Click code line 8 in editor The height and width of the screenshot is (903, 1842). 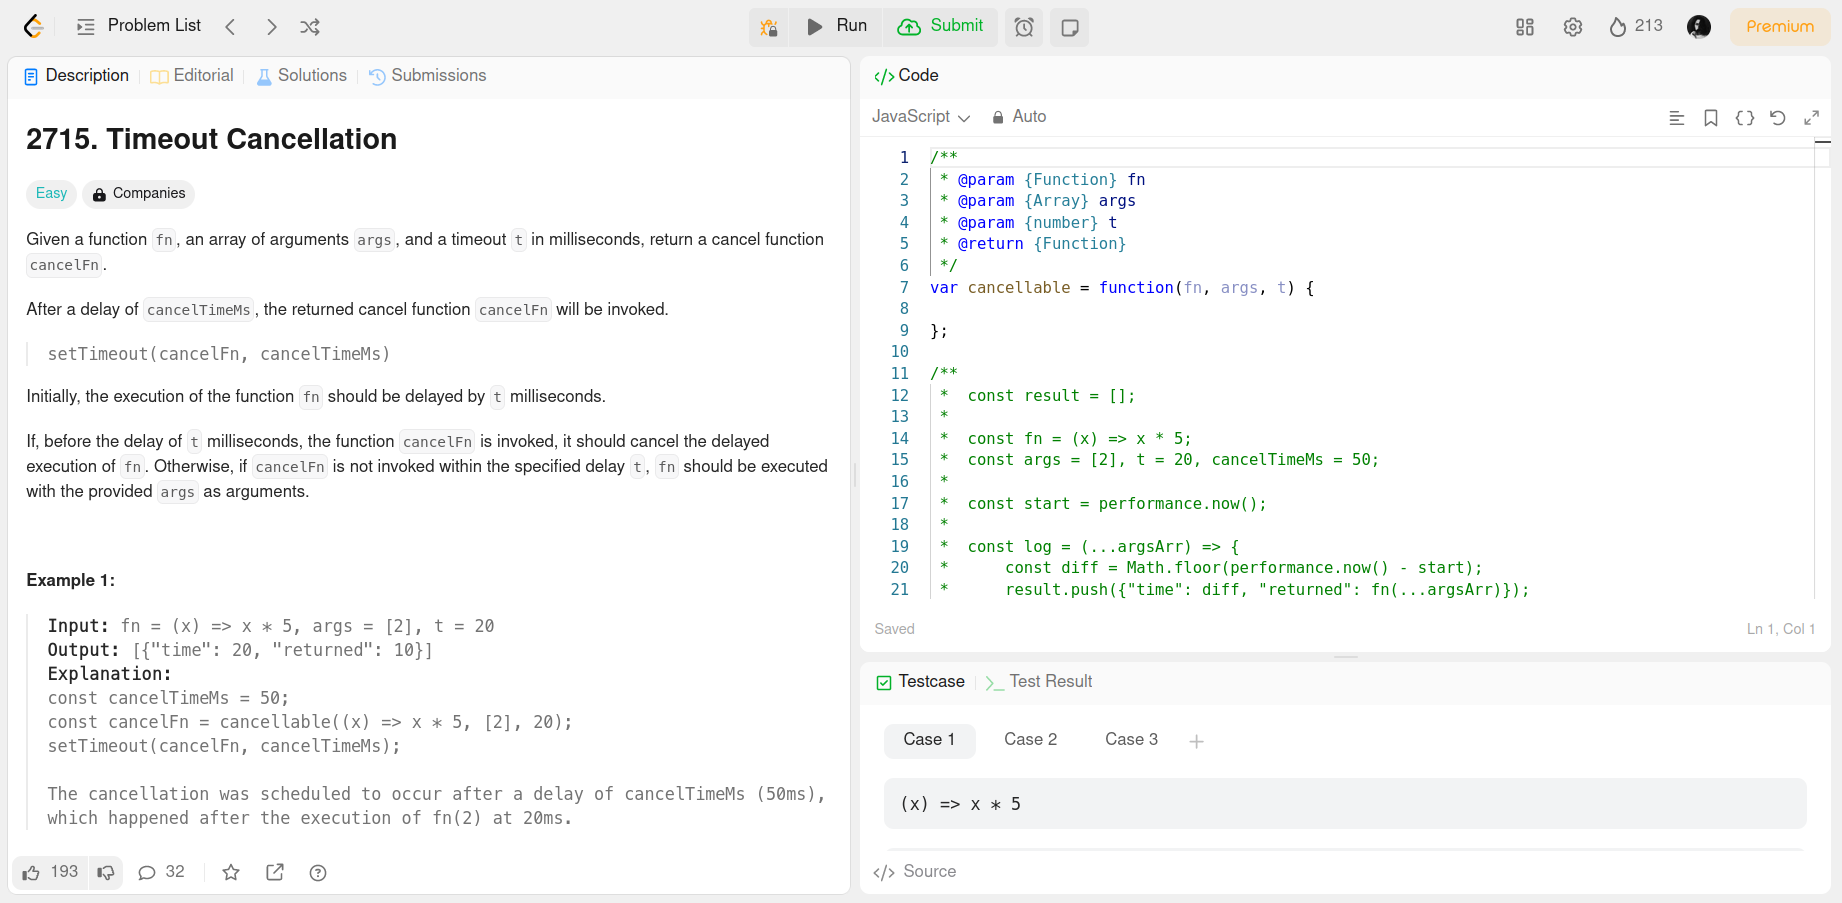1370,309
